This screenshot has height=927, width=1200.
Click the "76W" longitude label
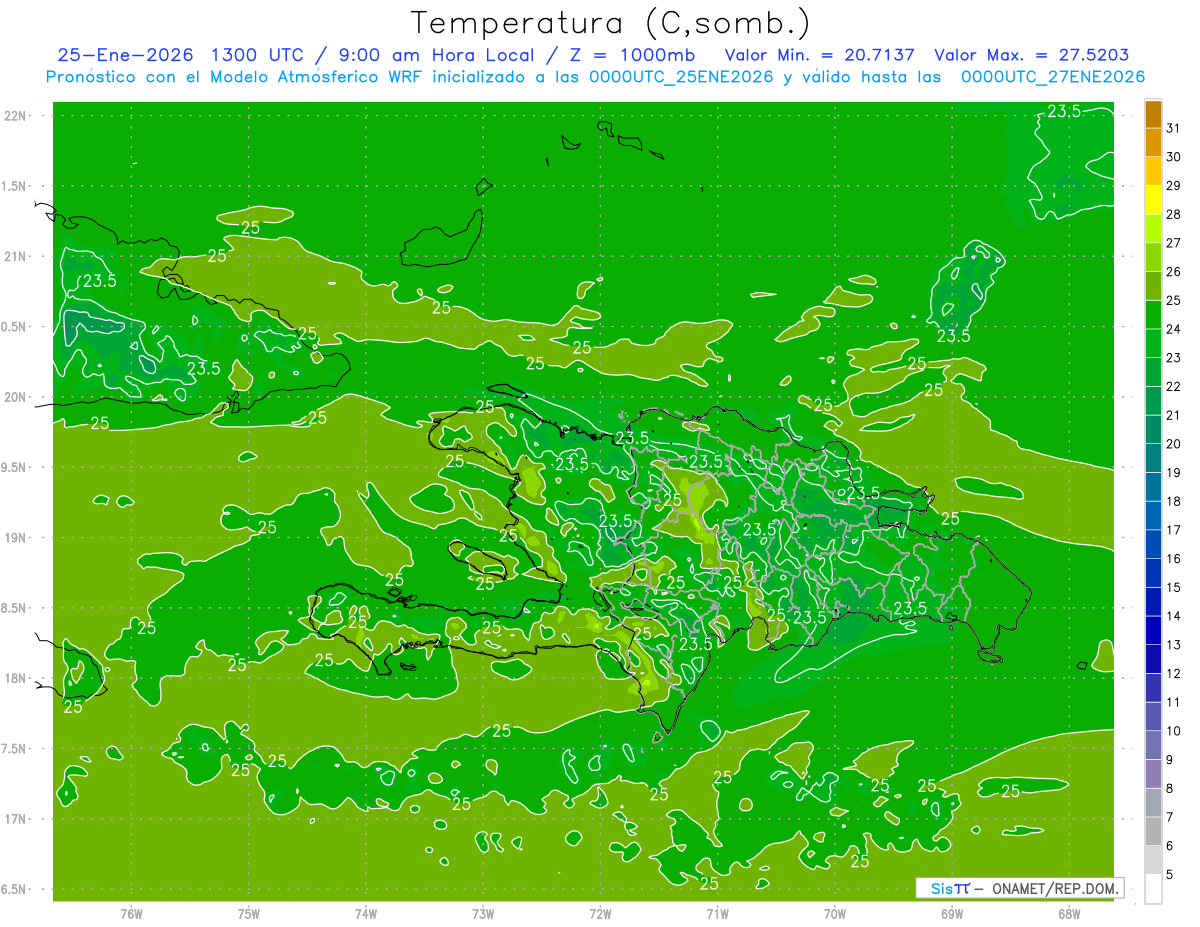[131, 914]
